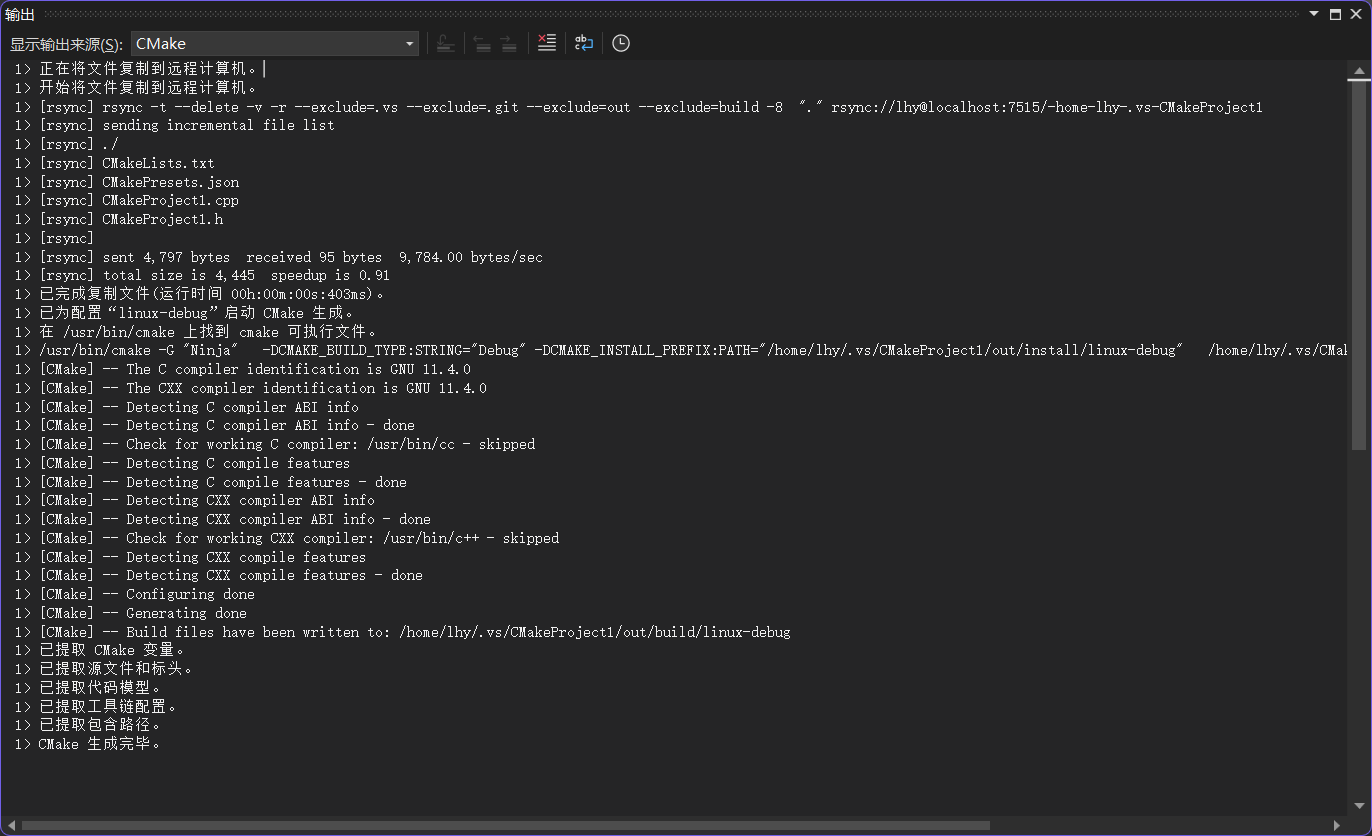Click the Go to Next Message icon
The width and height of the screenshot is (1372, 836).
[x=509, y=43]
